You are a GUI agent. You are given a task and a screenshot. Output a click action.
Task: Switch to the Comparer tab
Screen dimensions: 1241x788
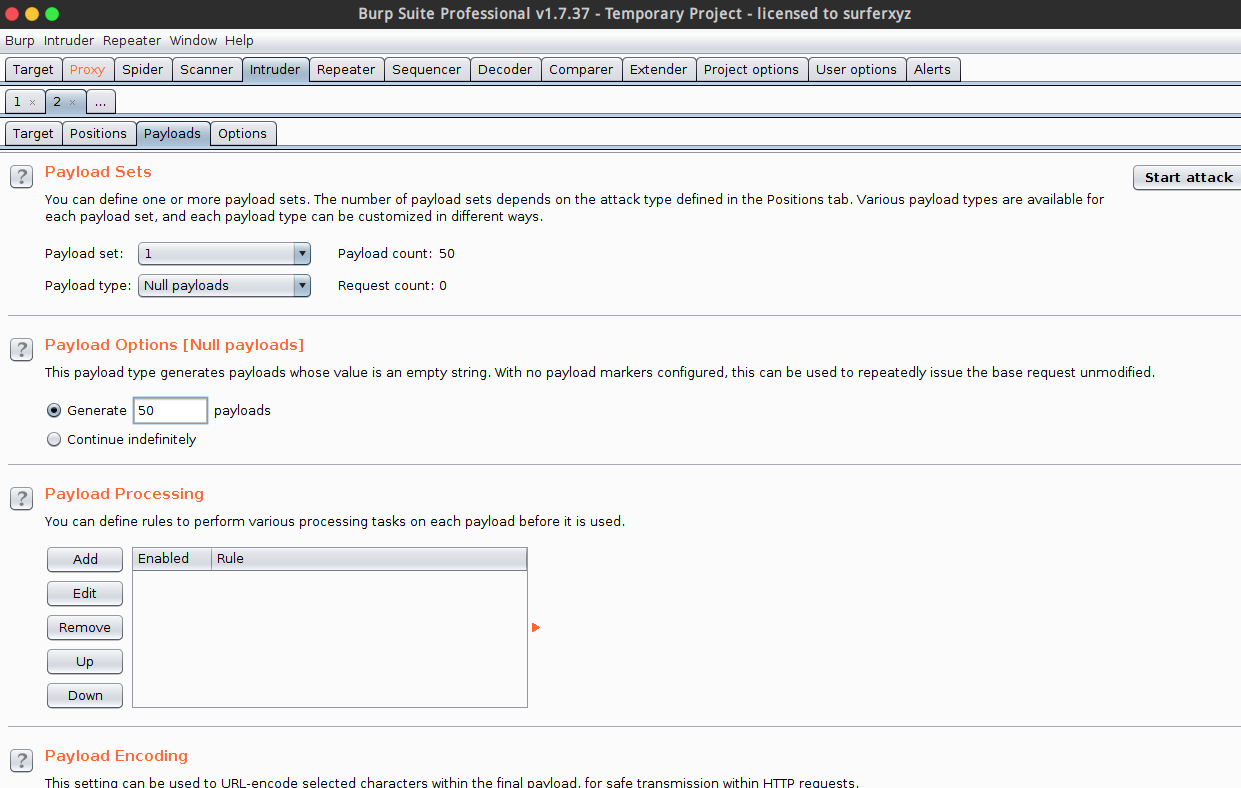581,70
